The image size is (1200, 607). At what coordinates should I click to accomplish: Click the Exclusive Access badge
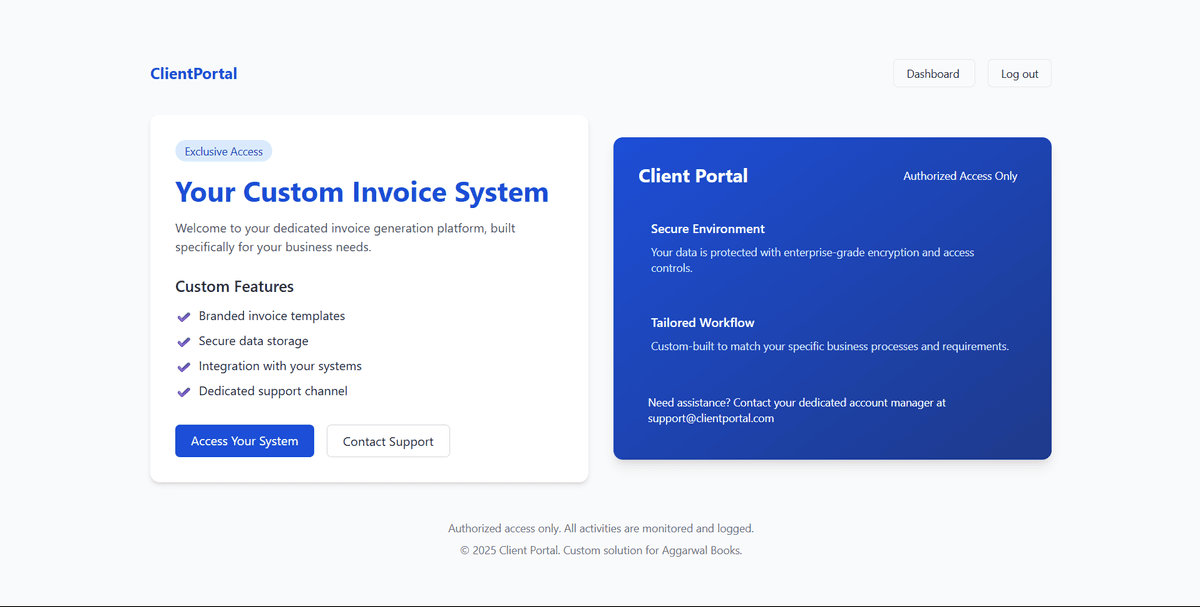pos(224,152)
